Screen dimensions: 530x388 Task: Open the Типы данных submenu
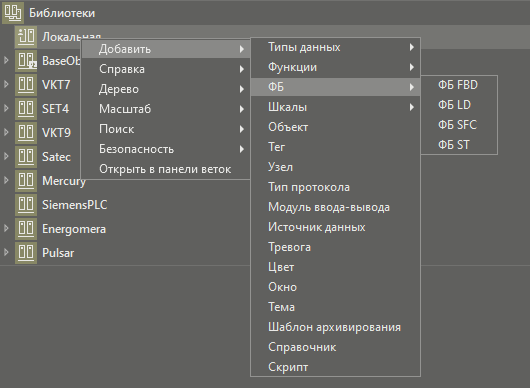pos(335,47)
